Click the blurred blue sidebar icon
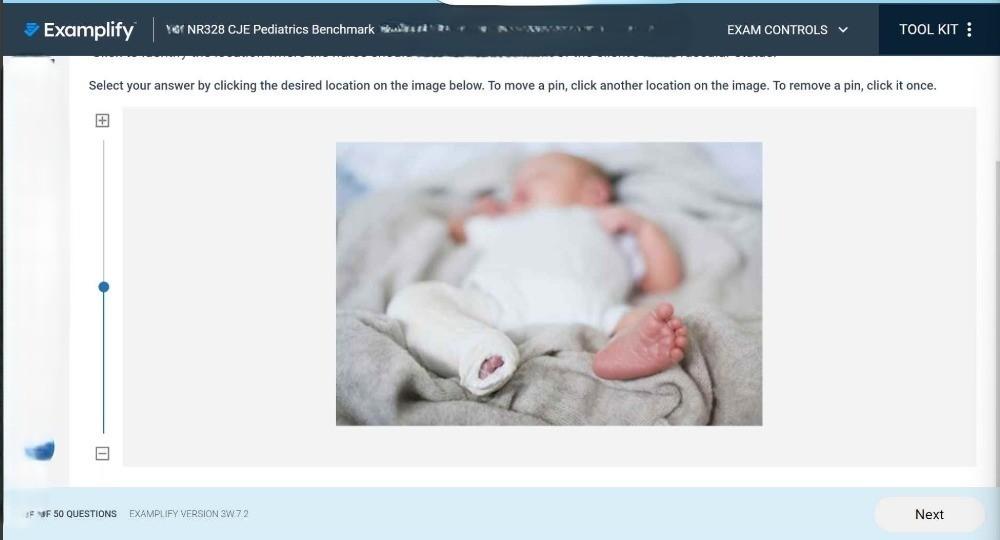The width and height of the screenshot is (1000, 540). coord(40,451)
